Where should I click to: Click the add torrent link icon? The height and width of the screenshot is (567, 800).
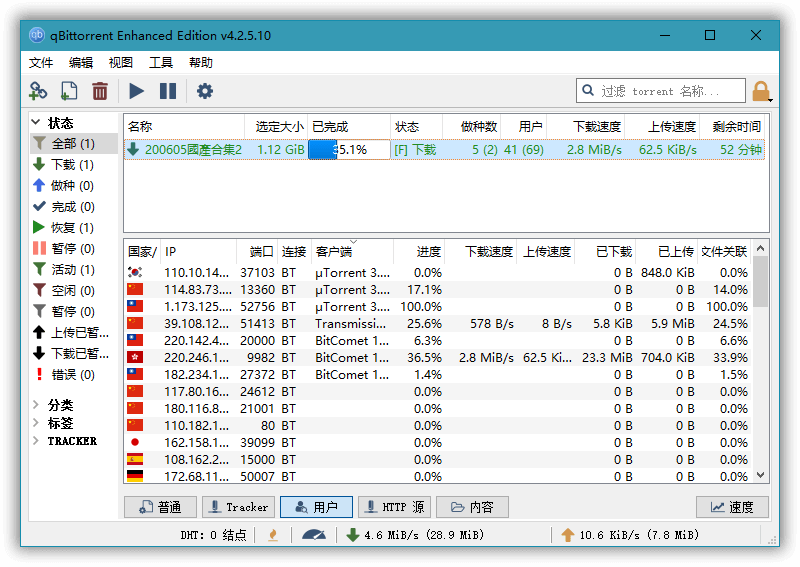[38, 91]
